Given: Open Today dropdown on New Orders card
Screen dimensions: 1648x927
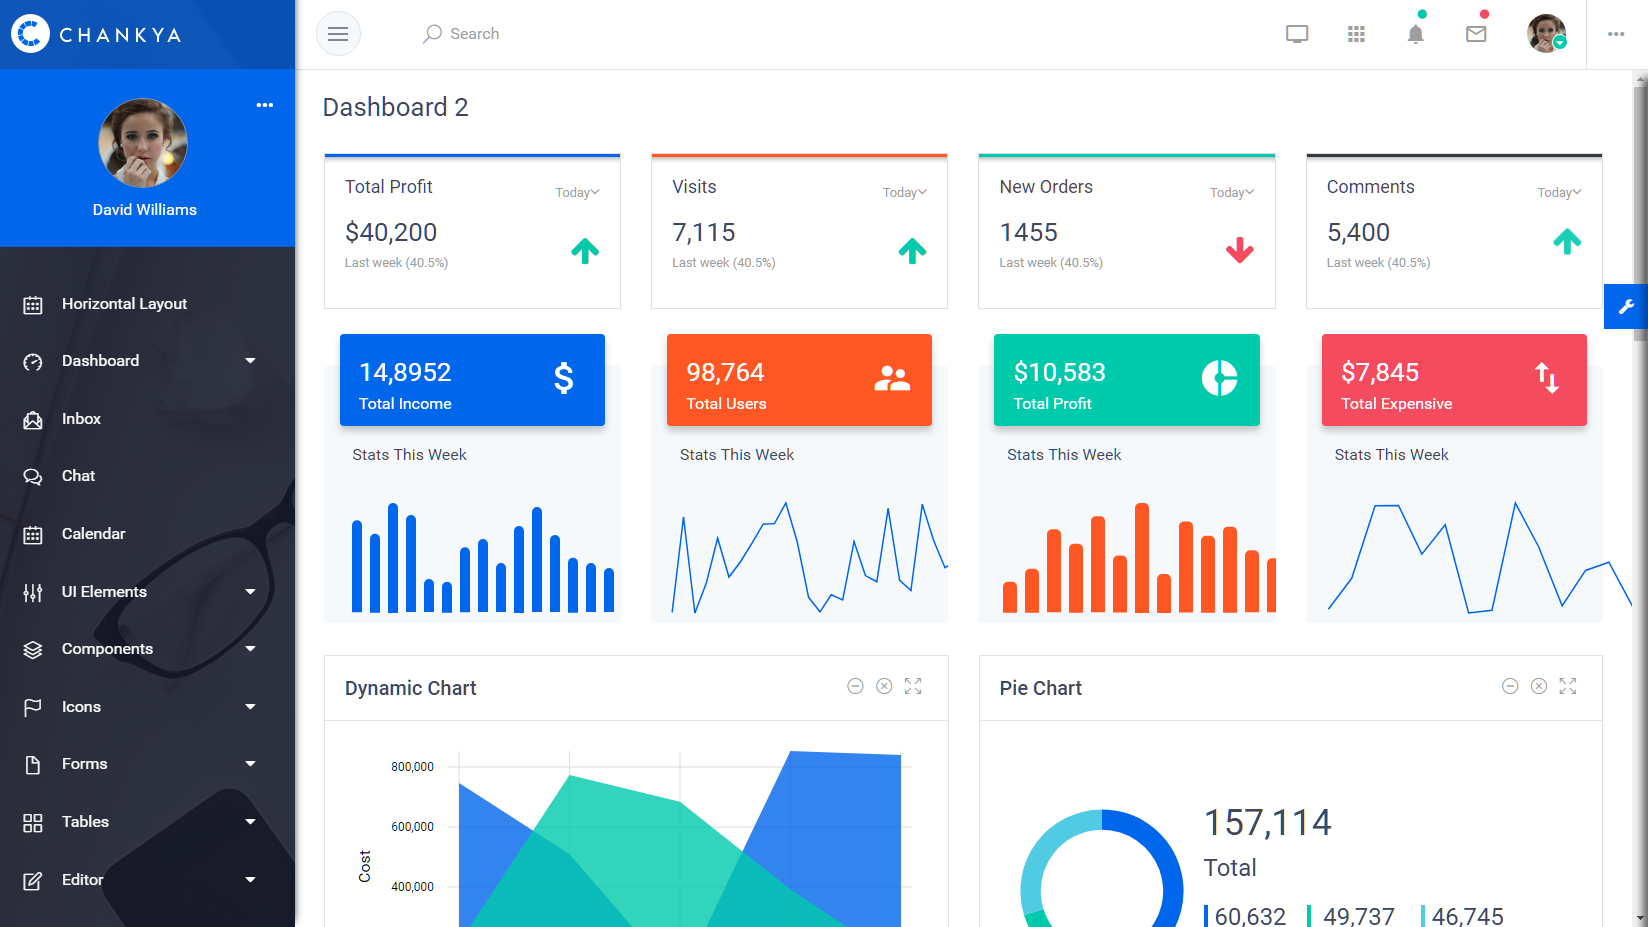Looking at the screenshot, I should click(x=1232, y=192).
